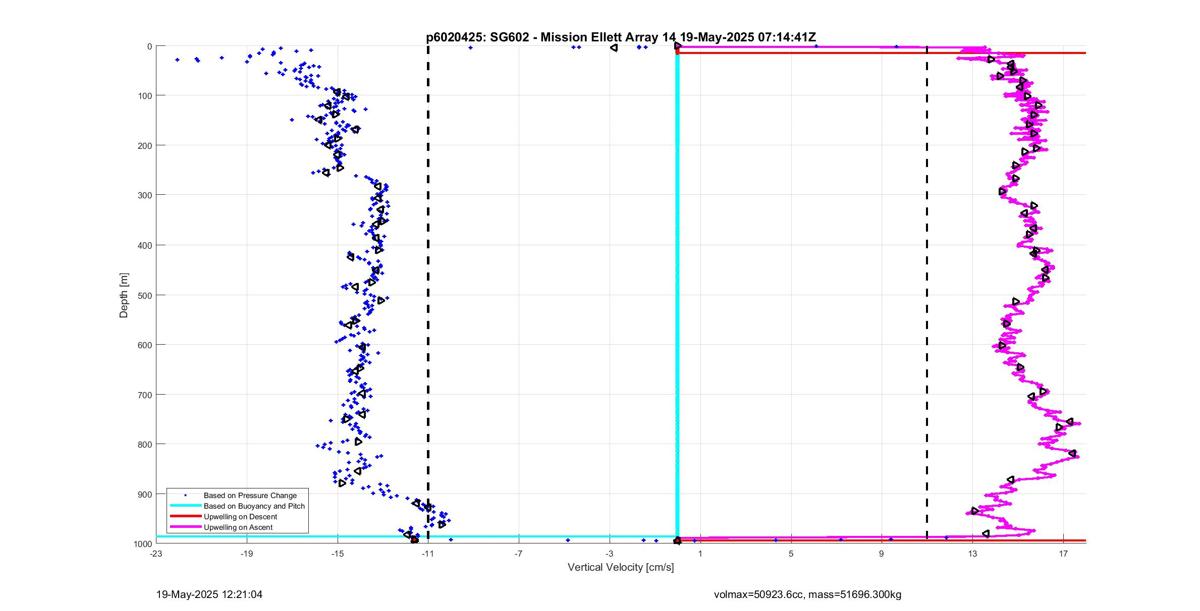This screenshot has width=1200, height=611.
Task: Select the 'Depth [m]' y-axis label
Action: tap(125, 295)
